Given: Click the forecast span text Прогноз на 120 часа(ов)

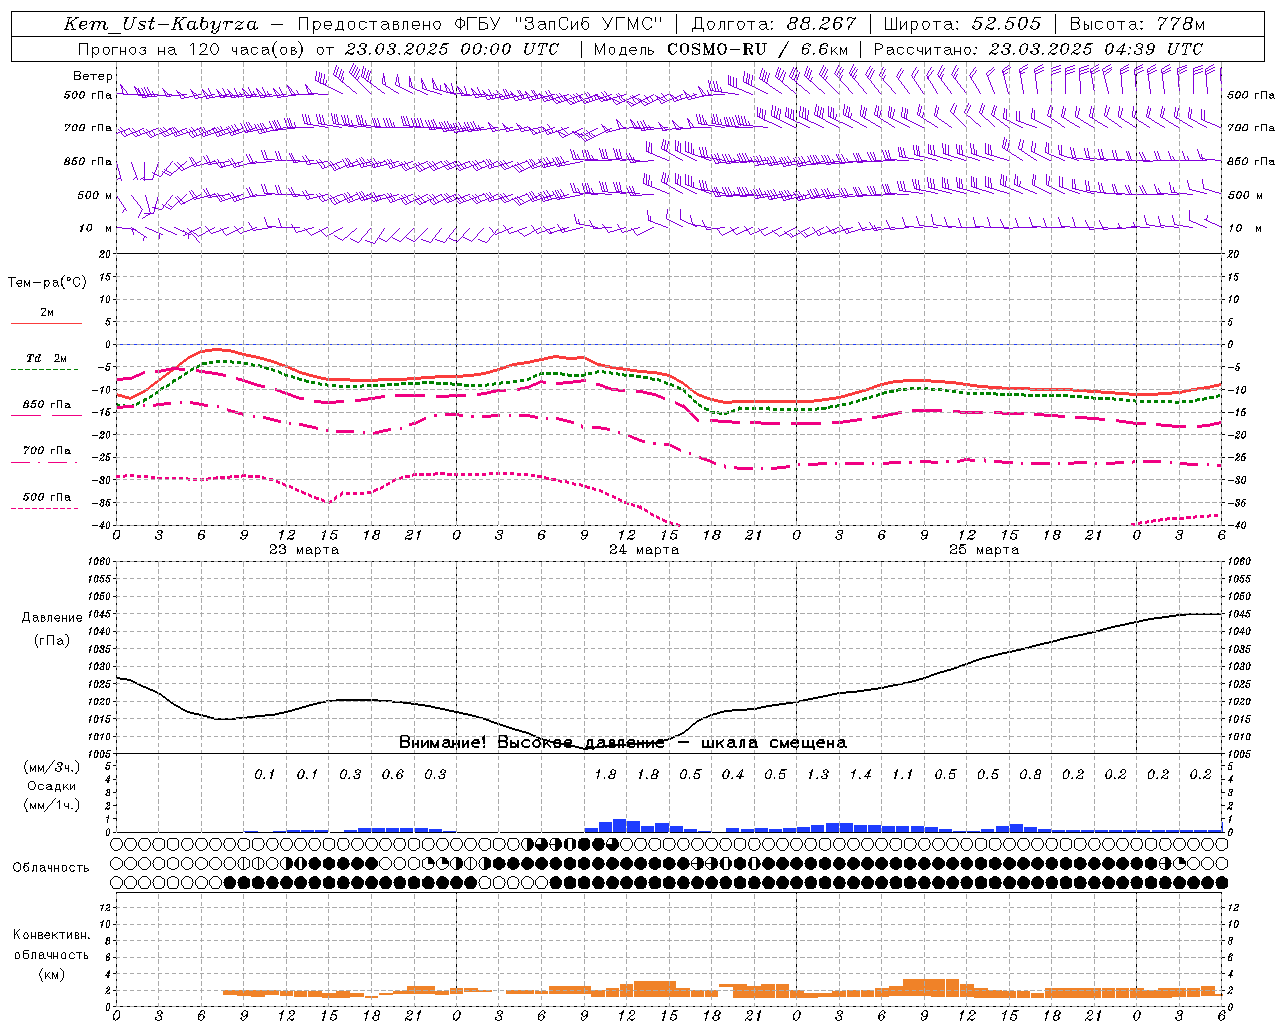Looking at the screenshot, I should (192, 49).
